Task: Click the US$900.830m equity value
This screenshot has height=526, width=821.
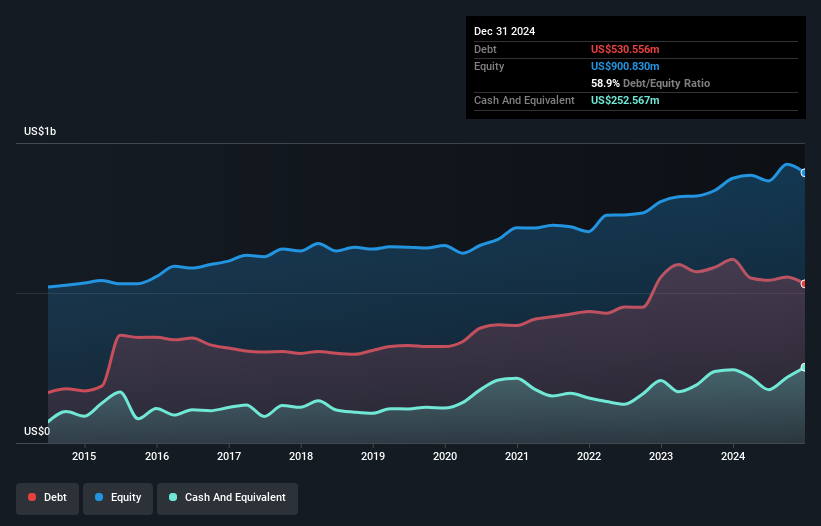Action: pos(625,66)
